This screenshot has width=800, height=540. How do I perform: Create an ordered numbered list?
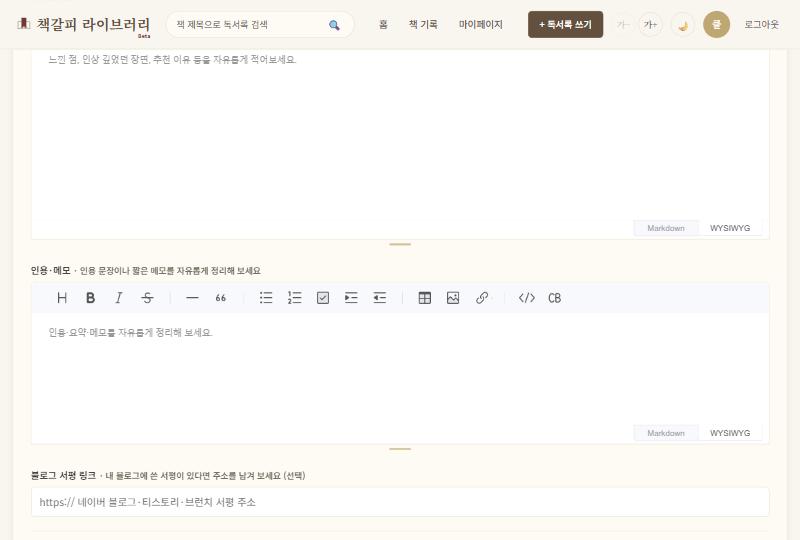click(x=294, y=298)
